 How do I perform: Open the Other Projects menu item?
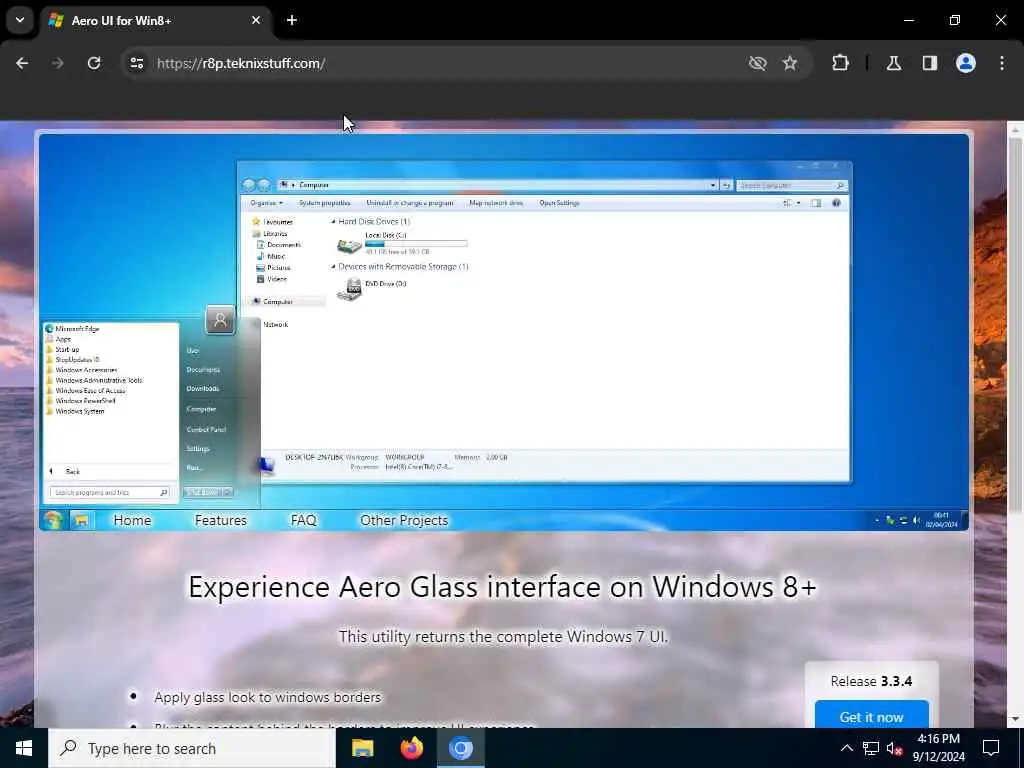pyautogui.click(x=404, y=520)
